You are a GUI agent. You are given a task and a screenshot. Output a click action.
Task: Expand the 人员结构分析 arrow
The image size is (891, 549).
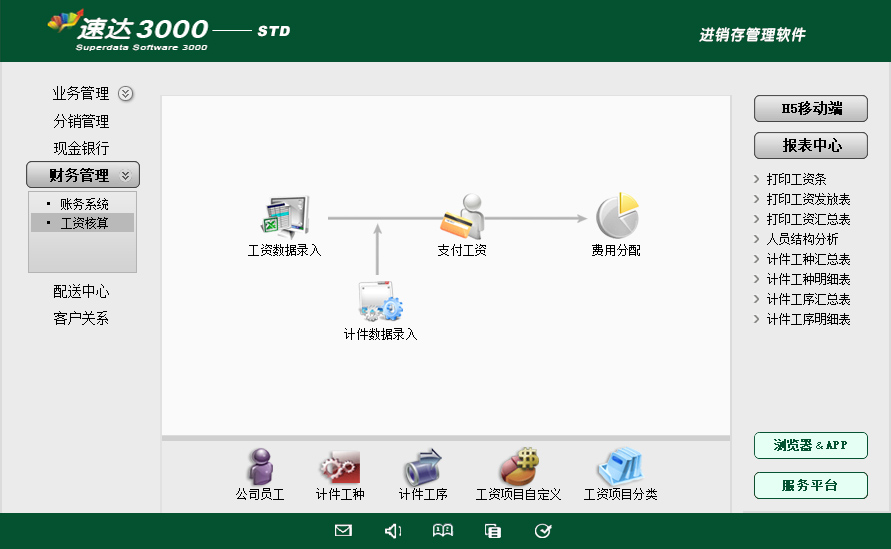pyautogui.click(x=756, y=239)
